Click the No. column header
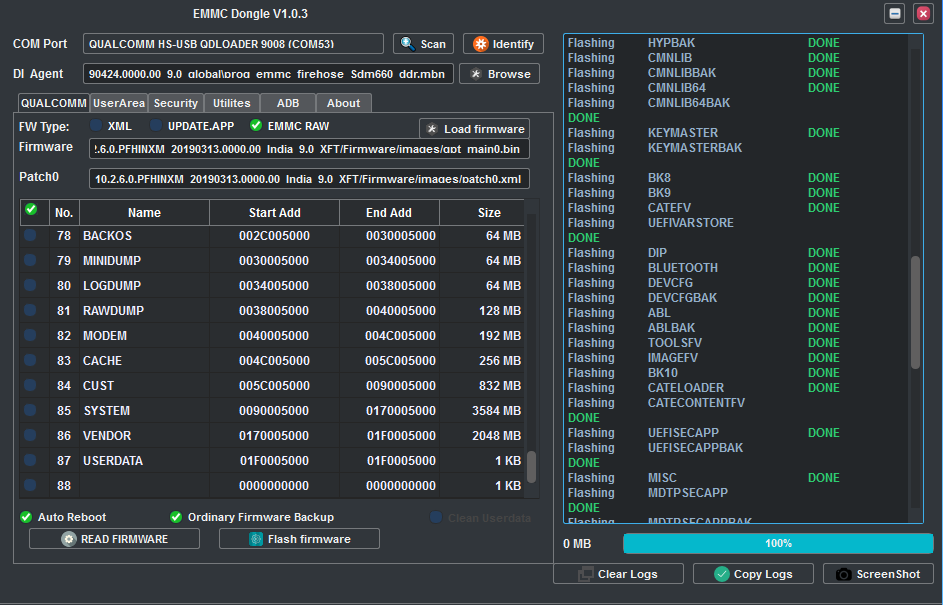The height and width of the screenshot is (605, 943). 64,212
